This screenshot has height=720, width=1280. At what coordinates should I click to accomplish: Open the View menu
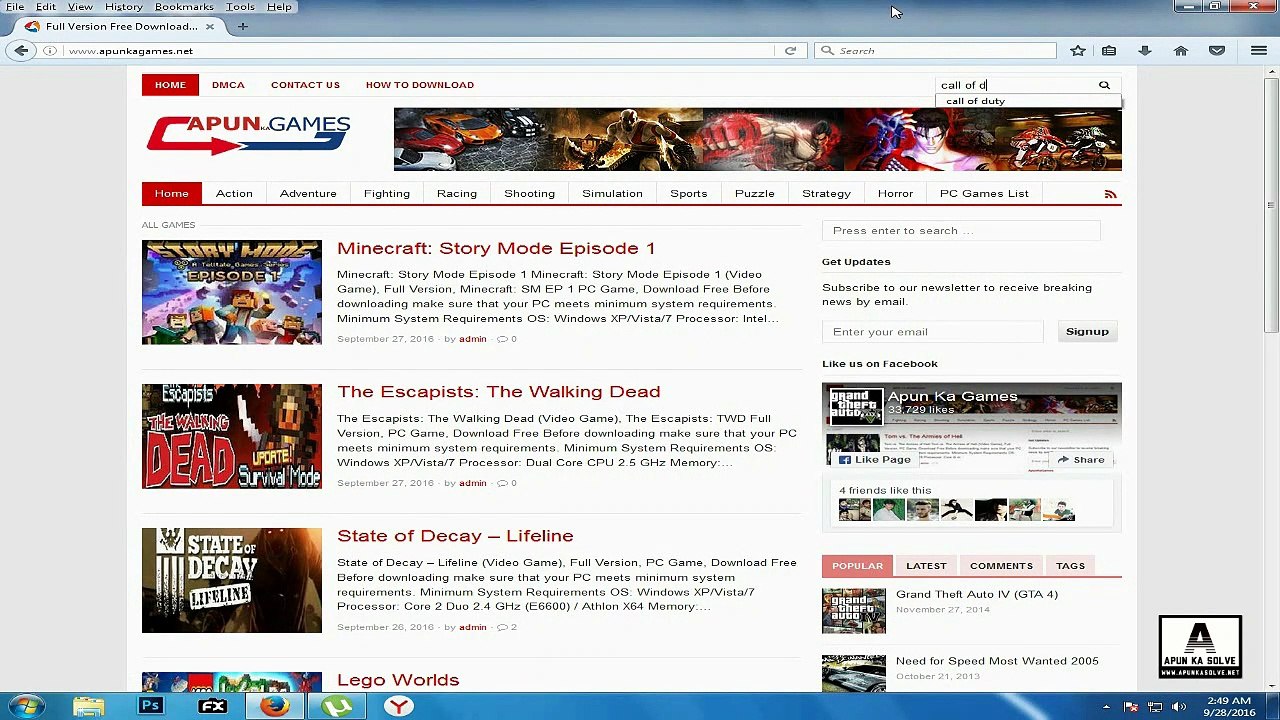pyautogui.click(x=80, y=7)
